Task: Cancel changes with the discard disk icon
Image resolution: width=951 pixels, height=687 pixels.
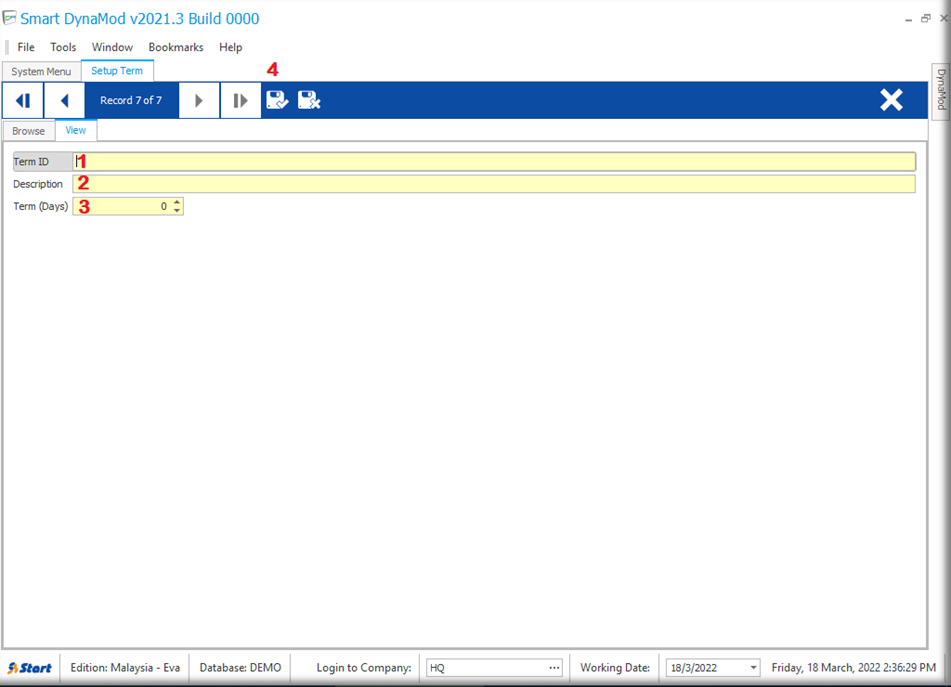Action: [309, 100]
